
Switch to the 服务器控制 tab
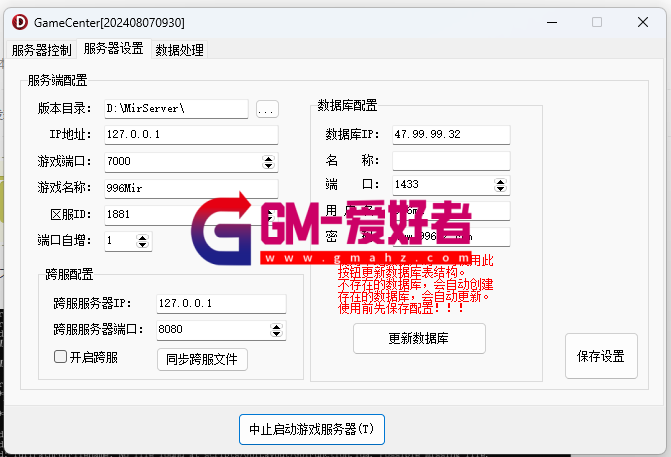coord(41,50)
